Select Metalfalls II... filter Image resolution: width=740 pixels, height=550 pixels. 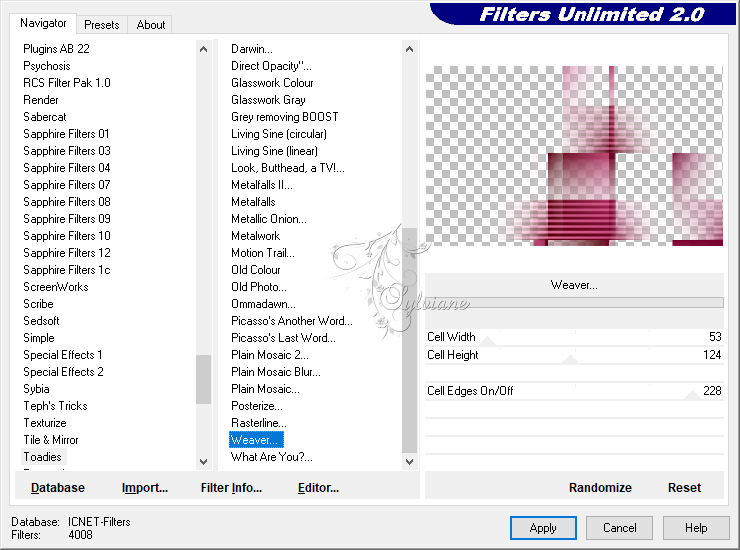(x=262, y=185)
